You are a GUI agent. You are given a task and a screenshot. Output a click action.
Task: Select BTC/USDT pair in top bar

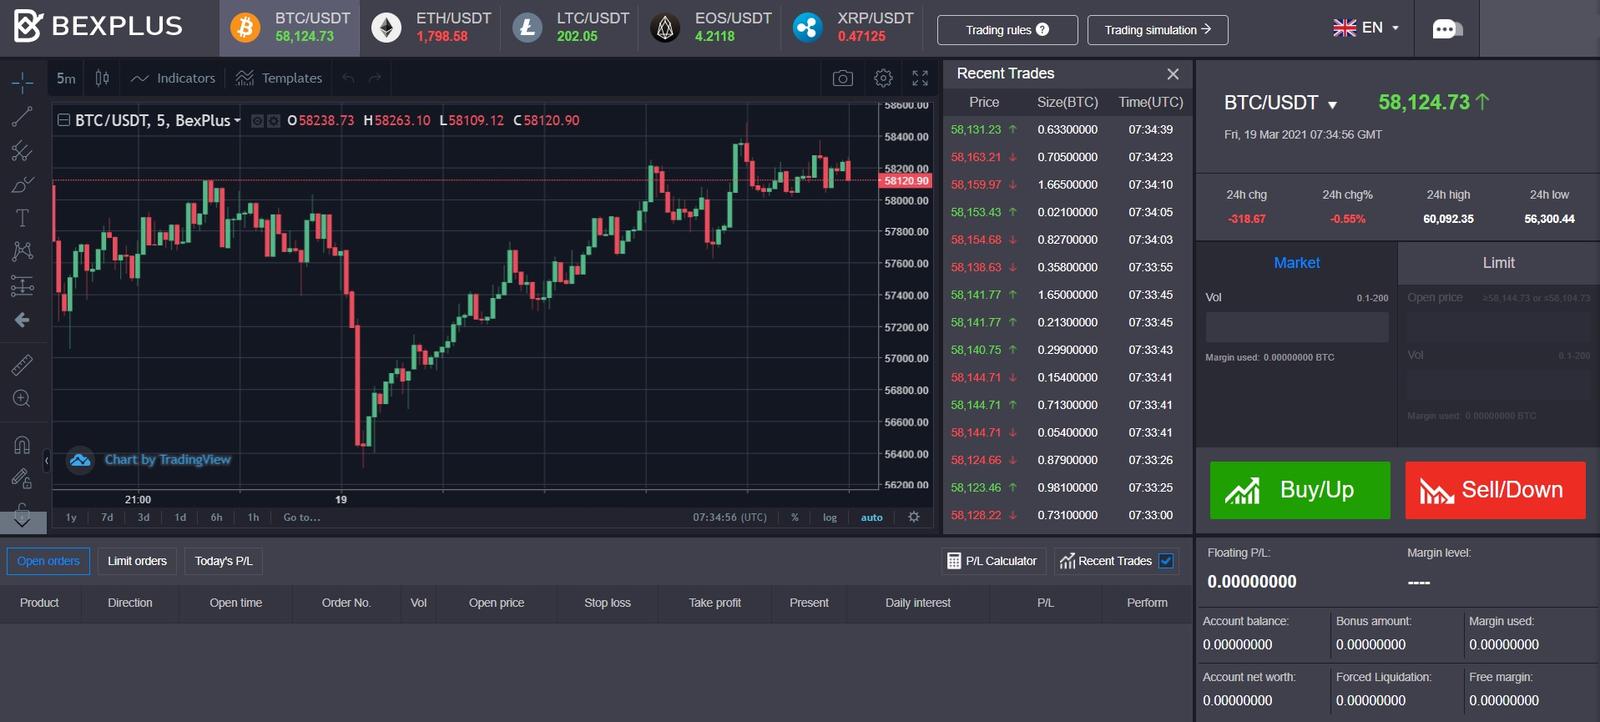coord(290,28)
